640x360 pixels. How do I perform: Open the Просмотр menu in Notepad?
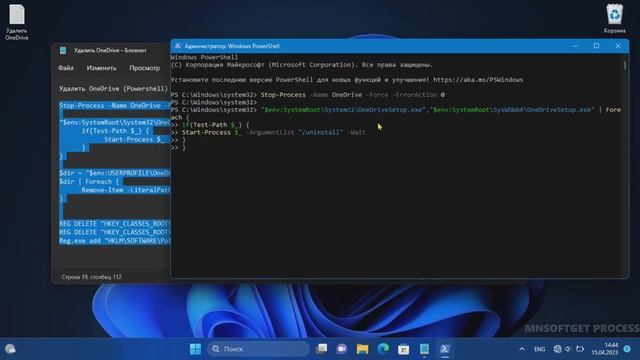click(x=144, y=68)
